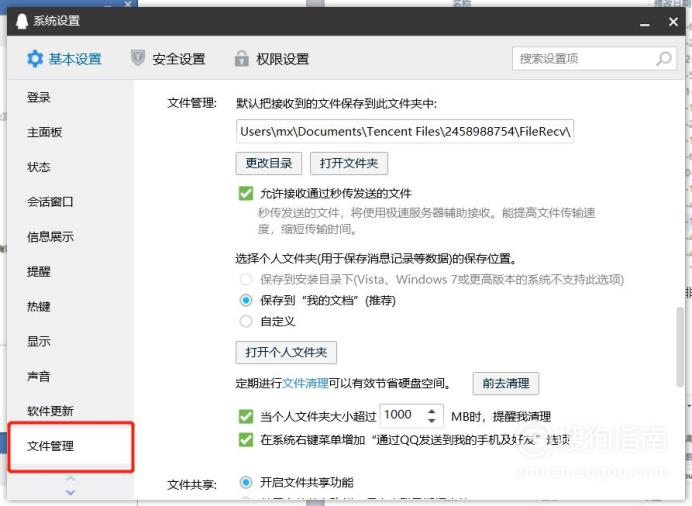
Task: Select 状态 in the sidebar
Action: click(x=39, y=167)
